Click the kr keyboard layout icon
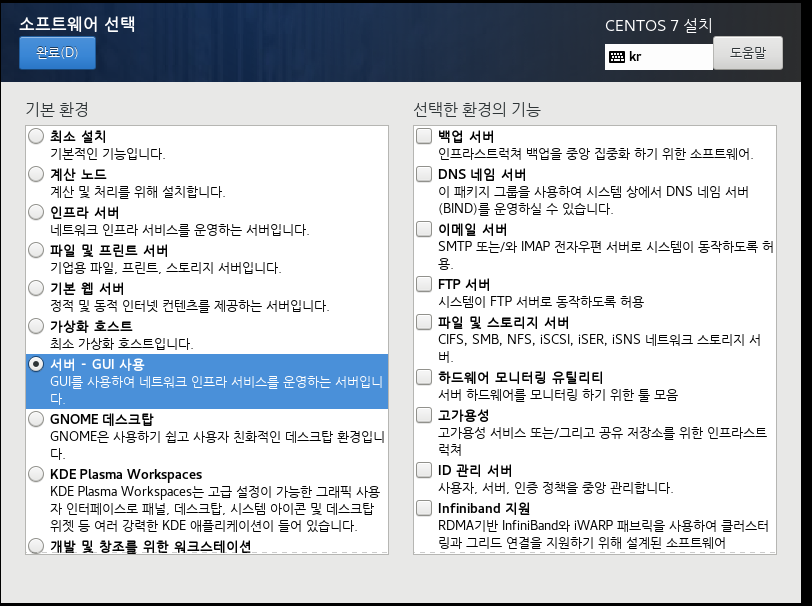812x606 pixels. [617, 57]
